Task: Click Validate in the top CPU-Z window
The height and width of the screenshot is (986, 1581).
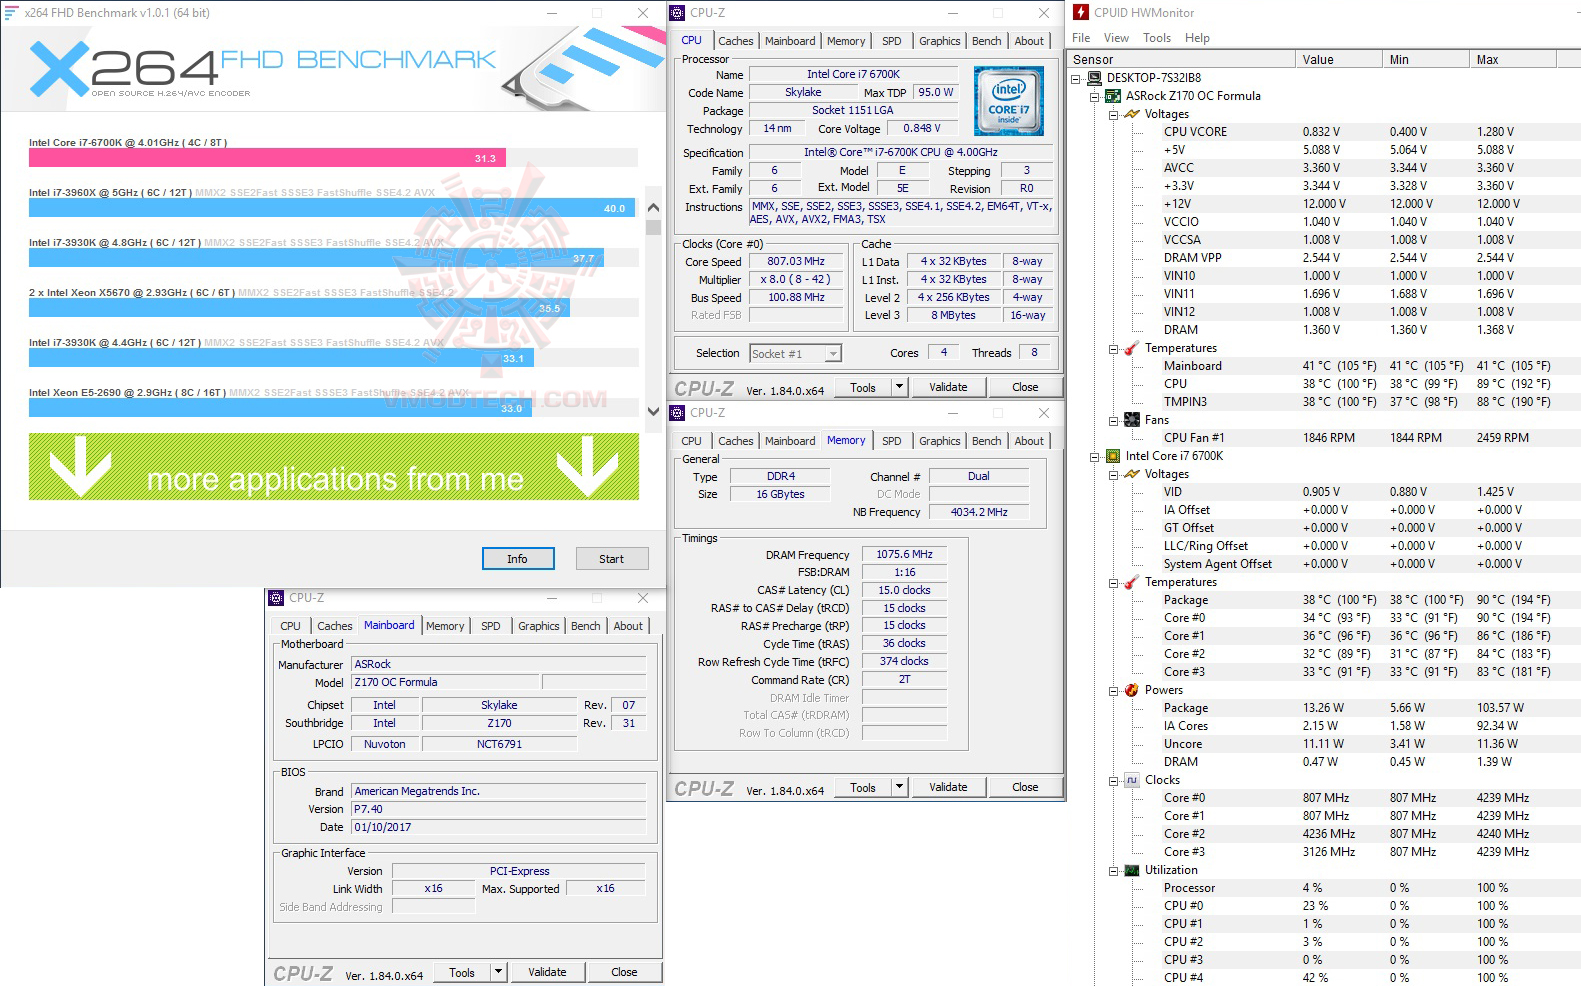Action: point(948,387)
